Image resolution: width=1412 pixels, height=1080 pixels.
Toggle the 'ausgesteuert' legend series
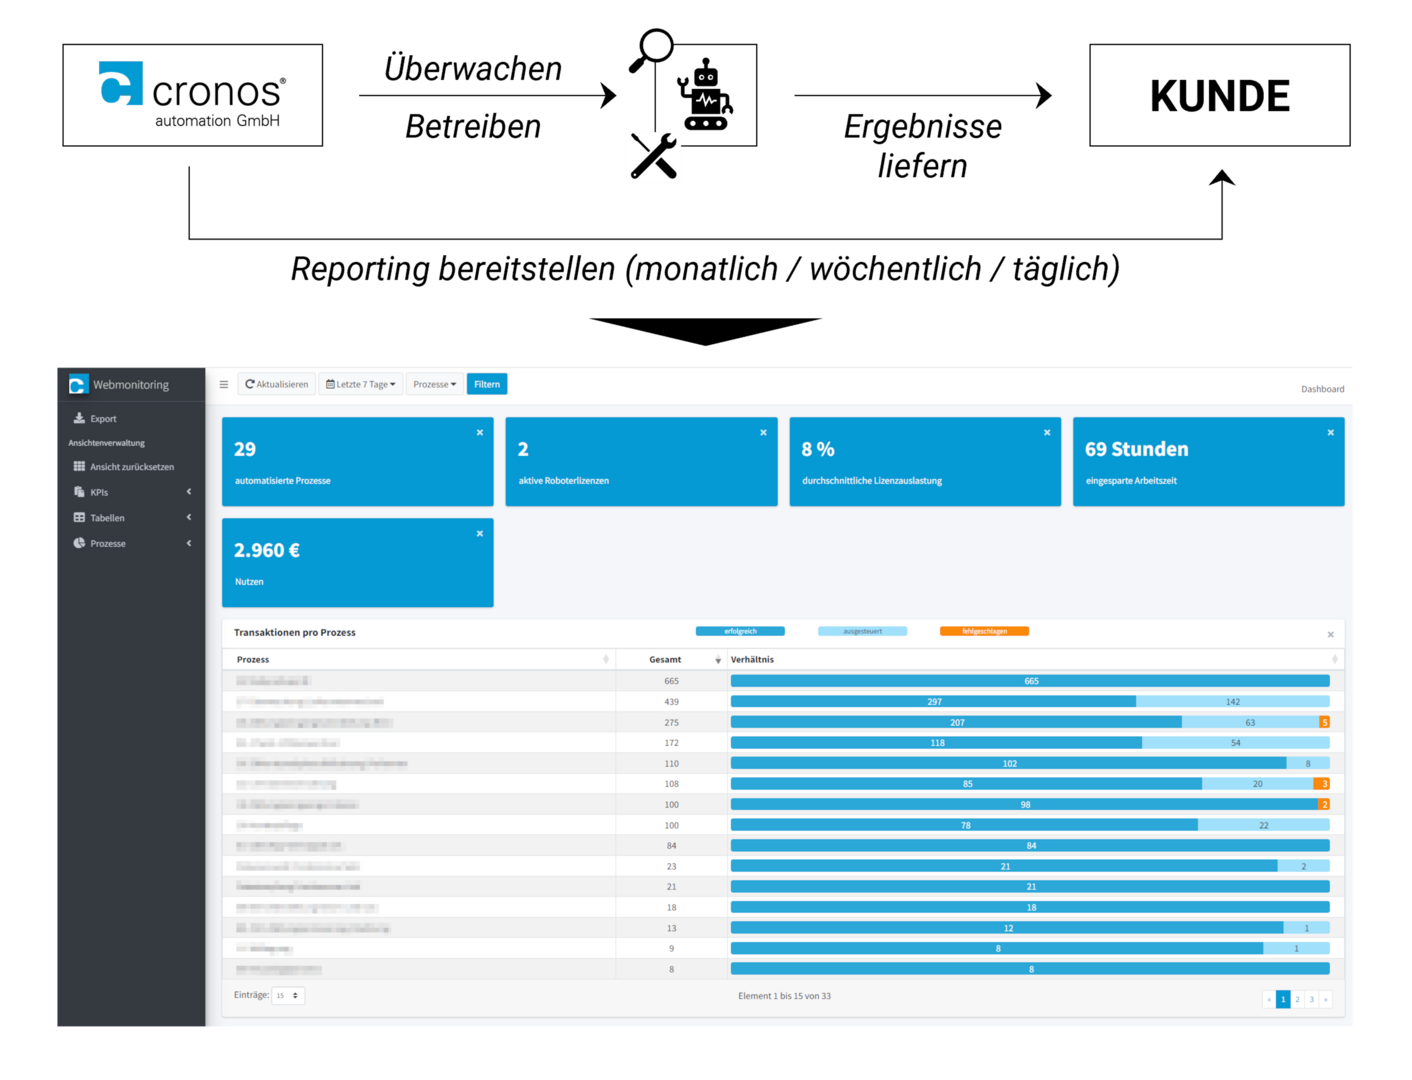[x=862, y=631]
